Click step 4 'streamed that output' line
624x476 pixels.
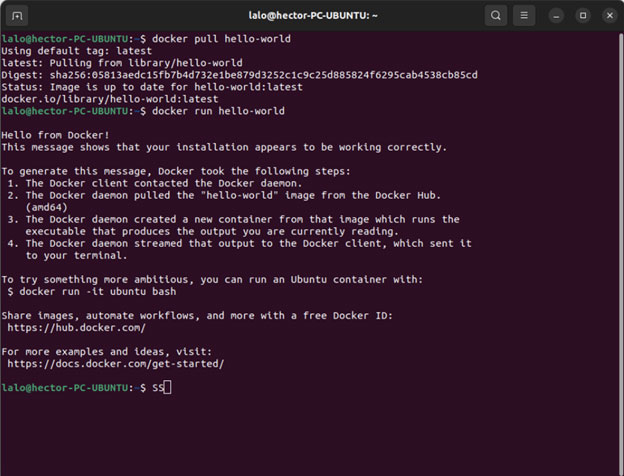239,243
